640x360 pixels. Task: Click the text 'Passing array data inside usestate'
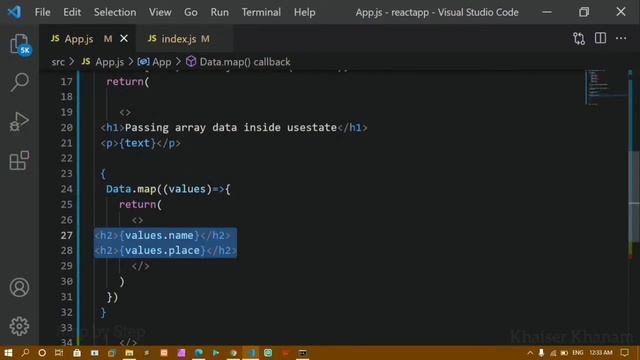231,128
